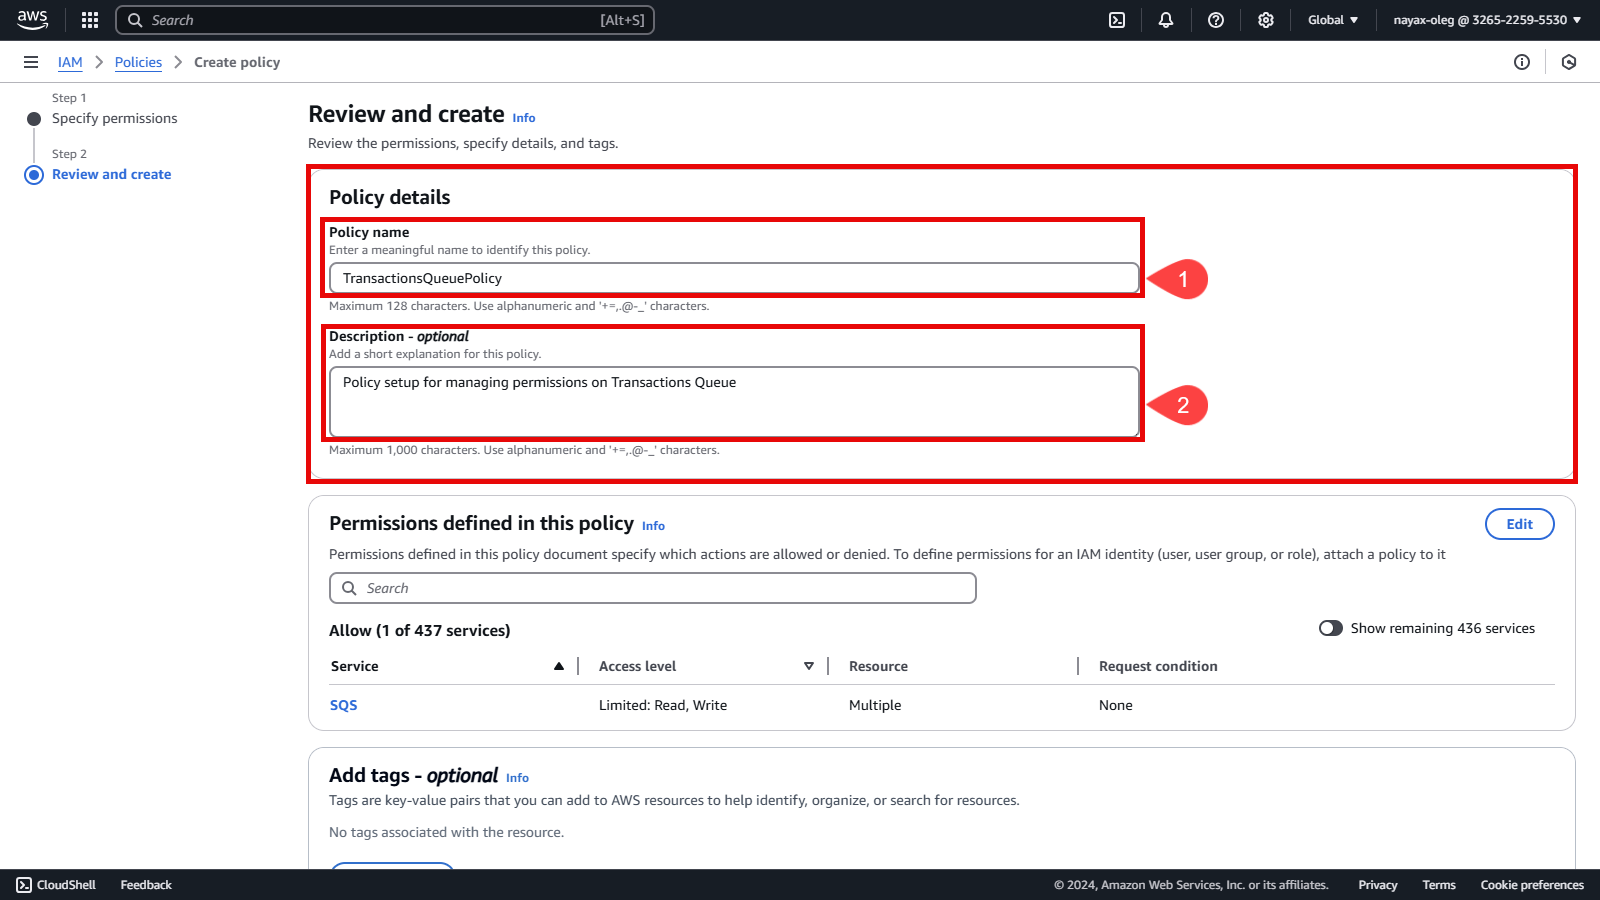The width and height of the screenshot is (1600, 900).
Task: Click the 'Allow (1 of 437 services)' text
Action: [x=420, y=630]
